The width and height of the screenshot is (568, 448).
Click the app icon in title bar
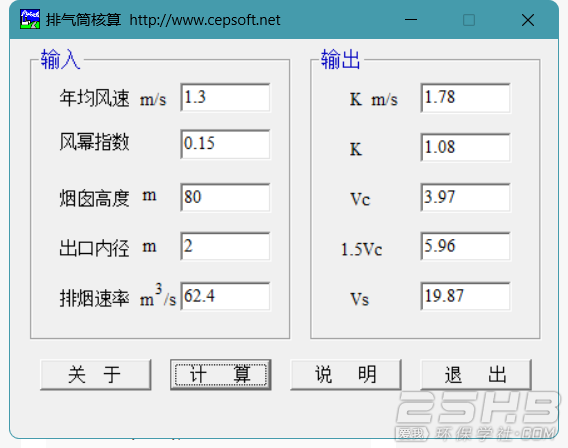coord(30,20)
